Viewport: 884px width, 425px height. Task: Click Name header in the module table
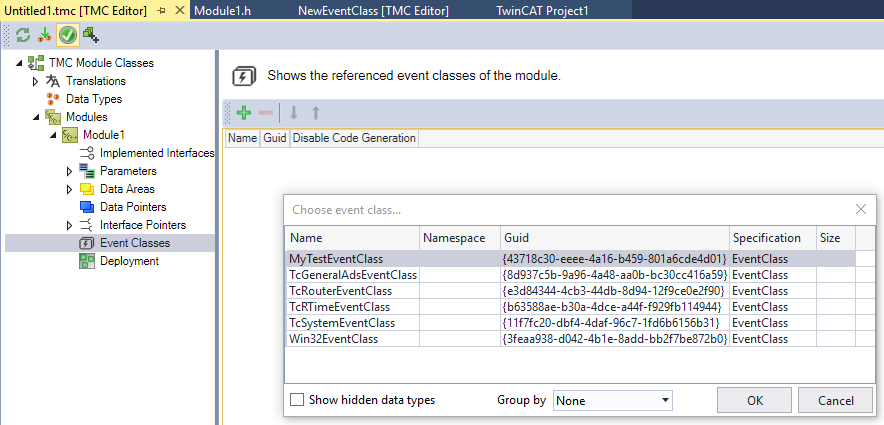[243, 138]
